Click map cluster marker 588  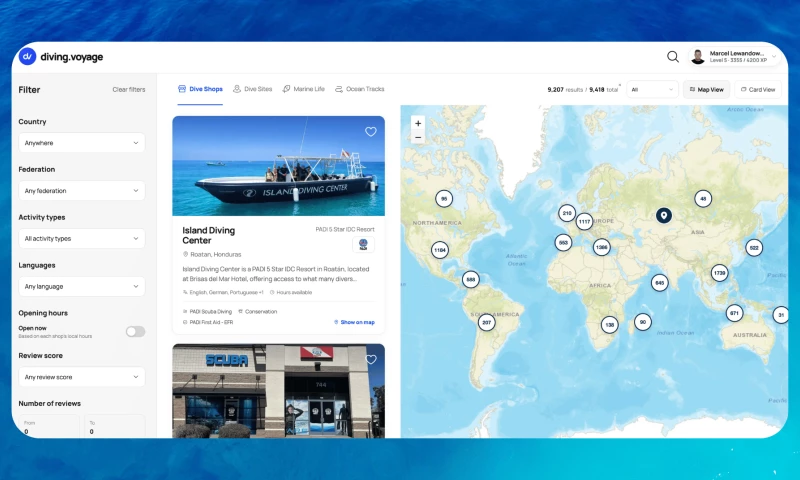coord(470,279)
